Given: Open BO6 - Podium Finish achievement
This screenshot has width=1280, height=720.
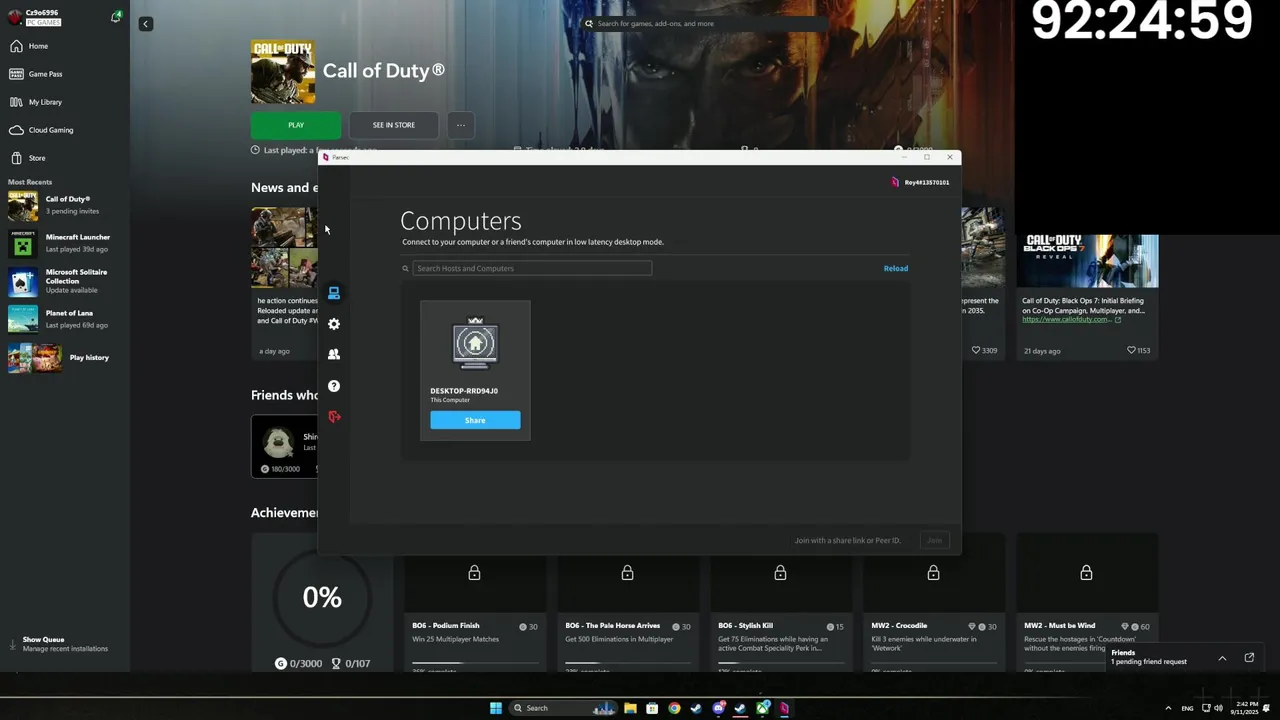Looking at the screenshot, I should (x=475, y=600).
